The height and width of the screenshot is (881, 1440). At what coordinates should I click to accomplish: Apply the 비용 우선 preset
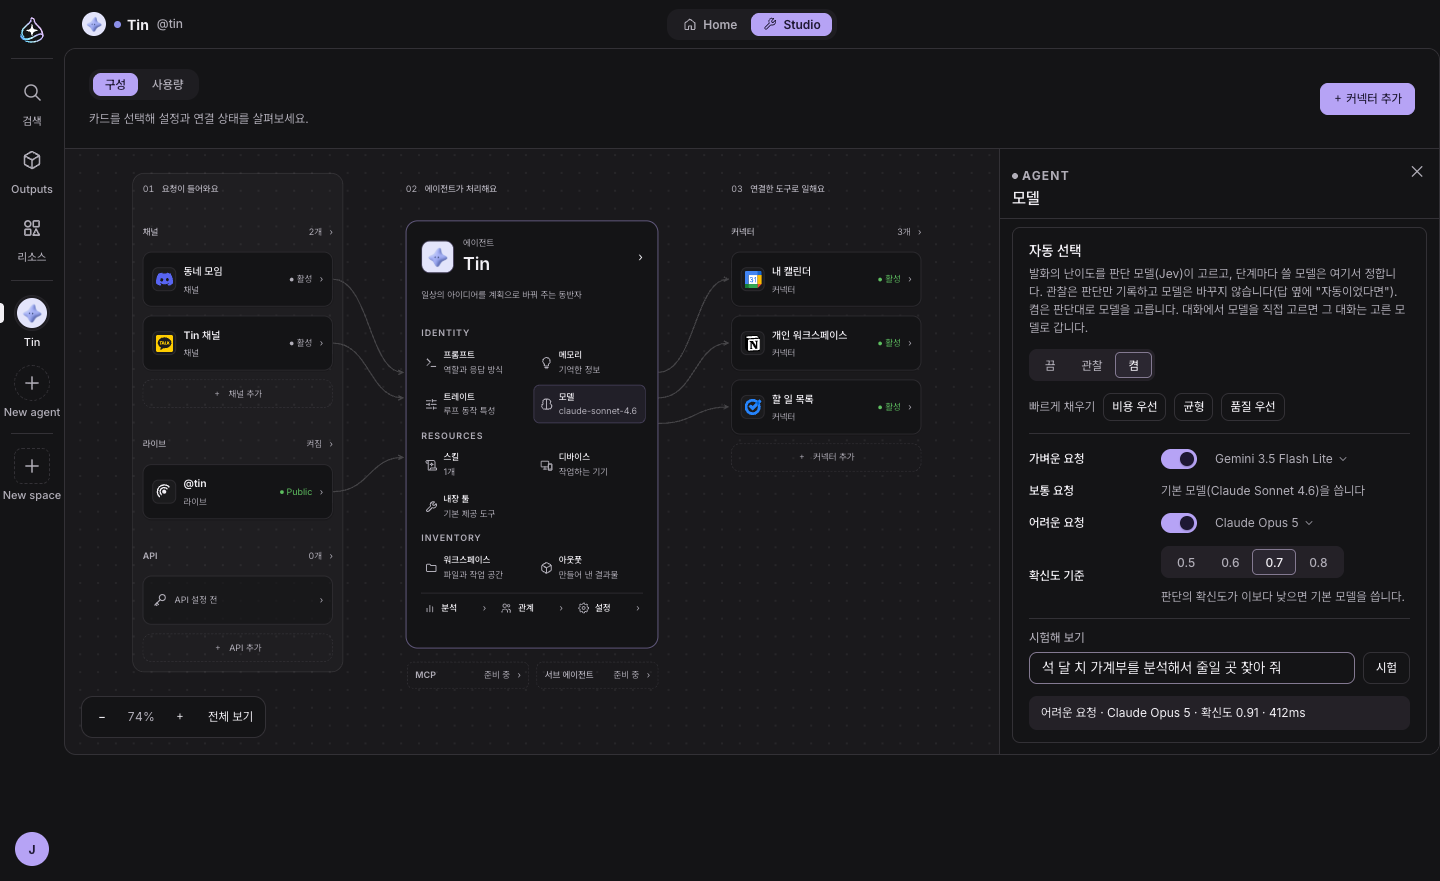1134,407
